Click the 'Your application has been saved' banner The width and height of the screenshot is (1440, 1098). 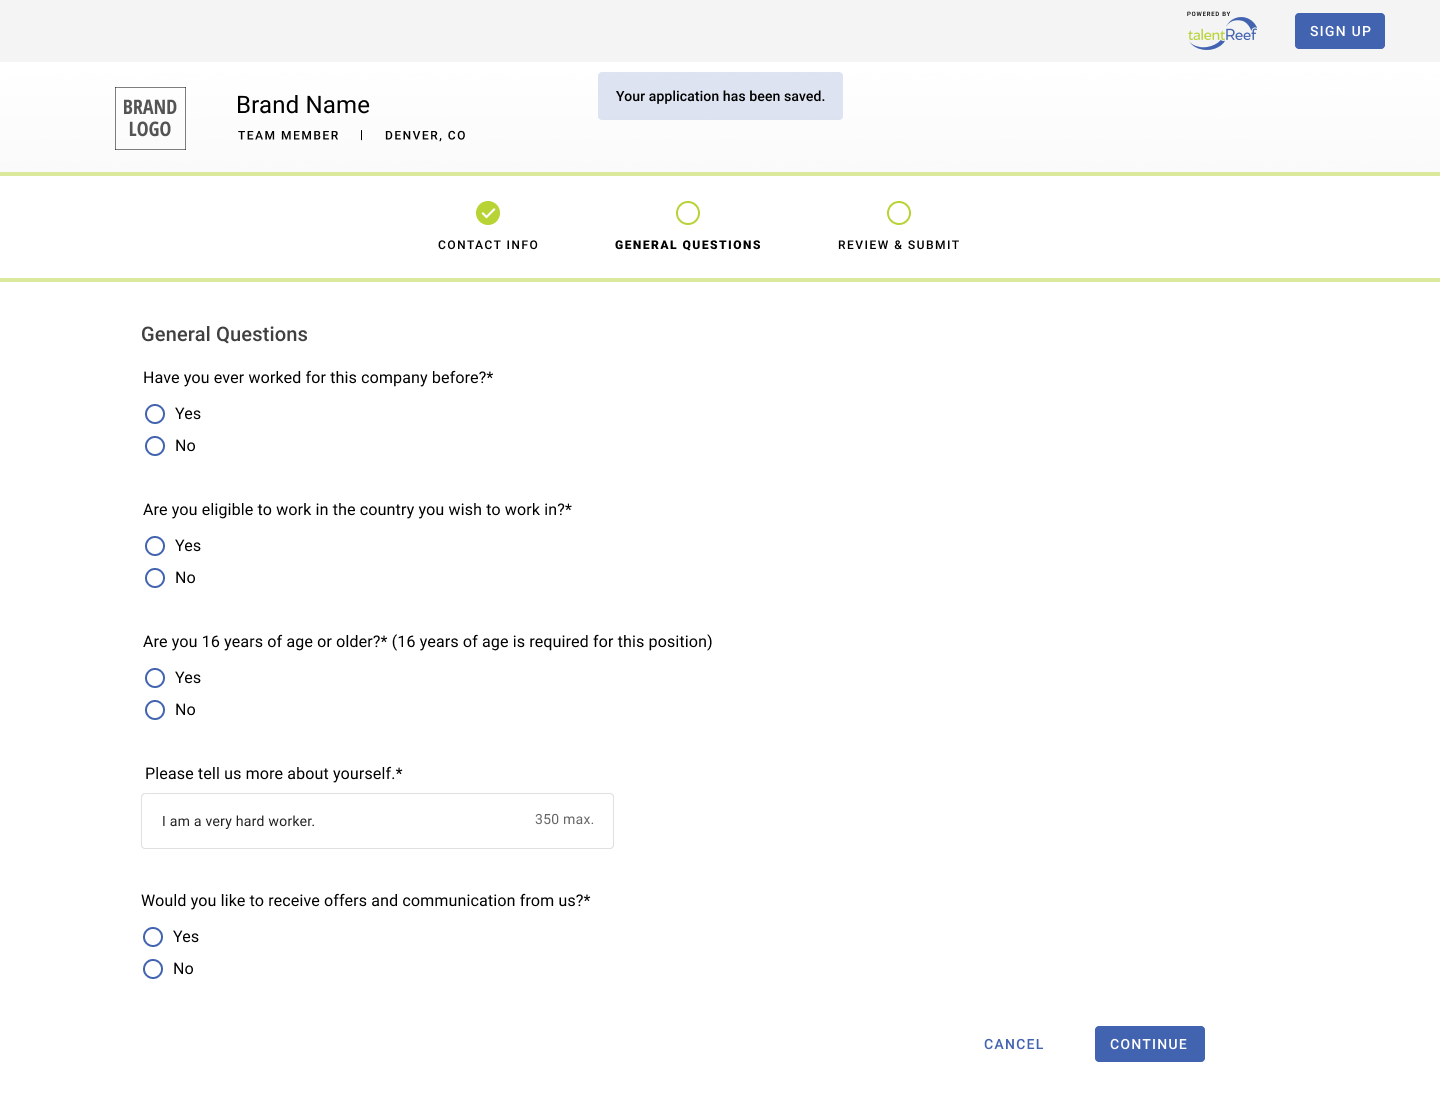(x=720, y=96)
